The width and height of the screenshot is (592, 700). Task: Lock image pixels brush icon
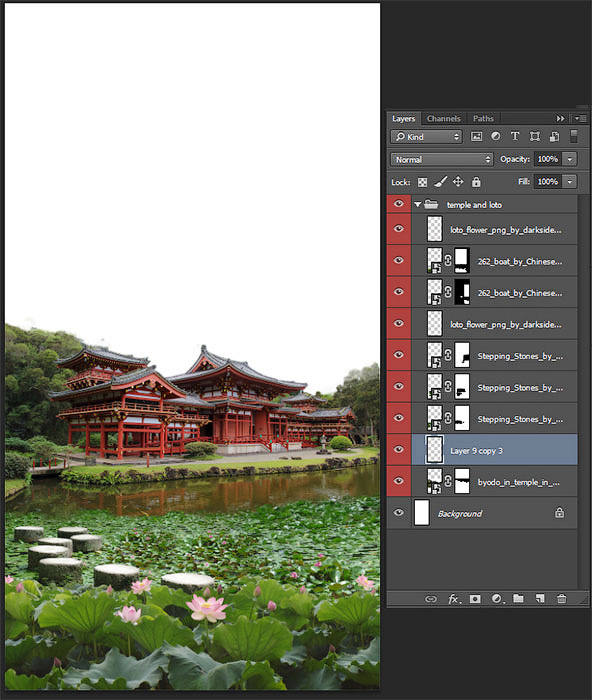(441, 182)
